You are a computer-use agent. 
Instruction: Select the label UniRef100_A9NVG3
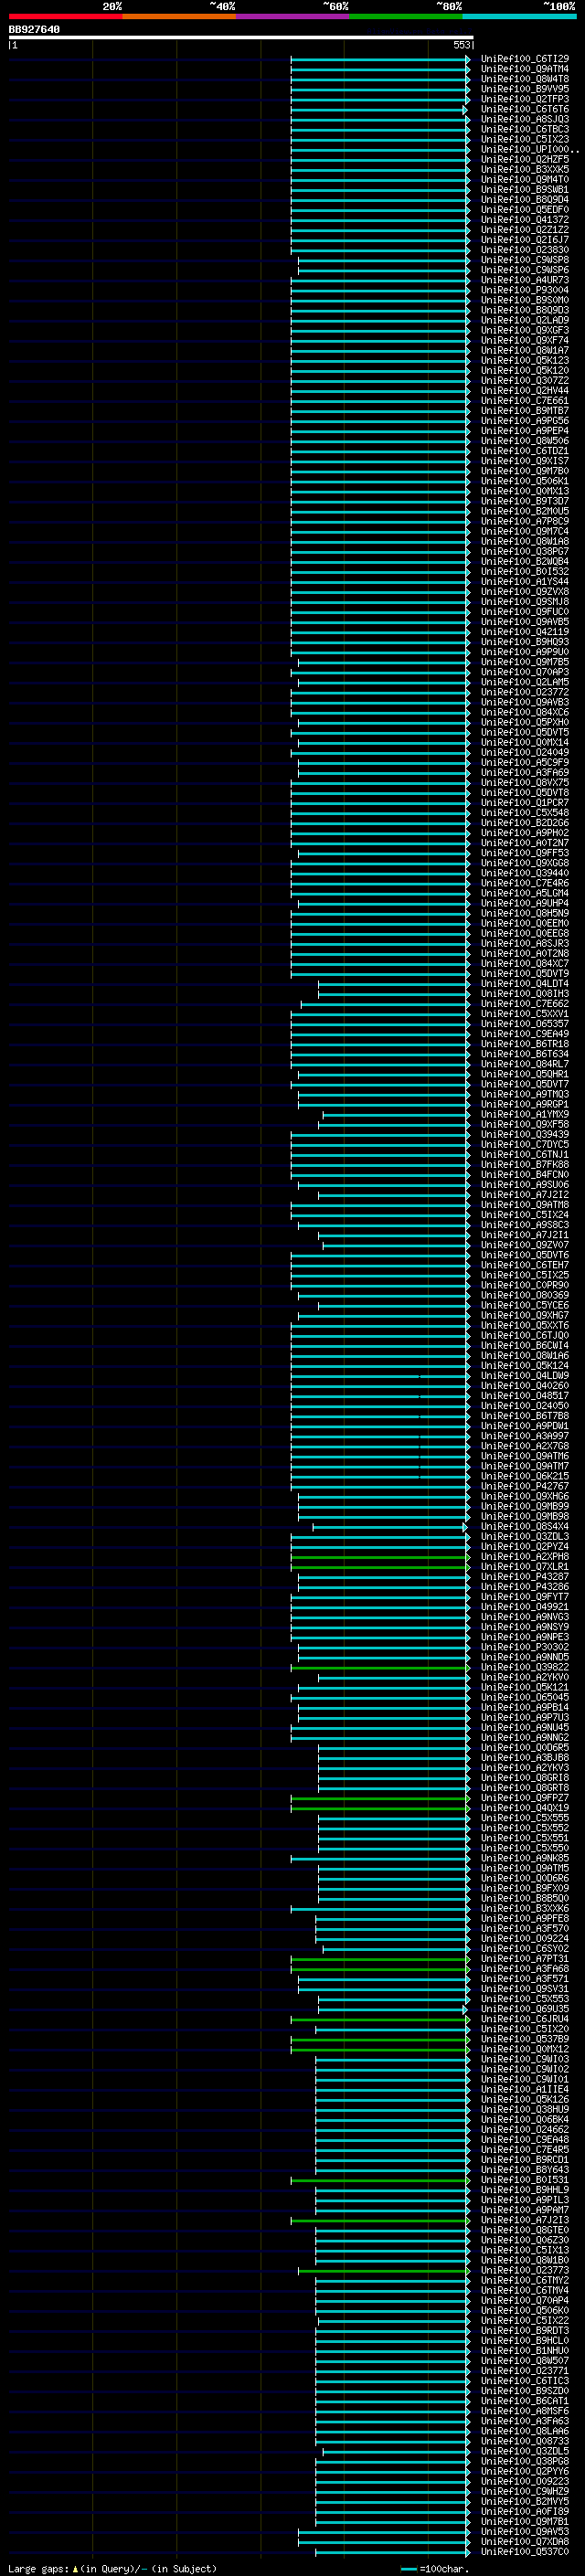[x=524, y=1617]
